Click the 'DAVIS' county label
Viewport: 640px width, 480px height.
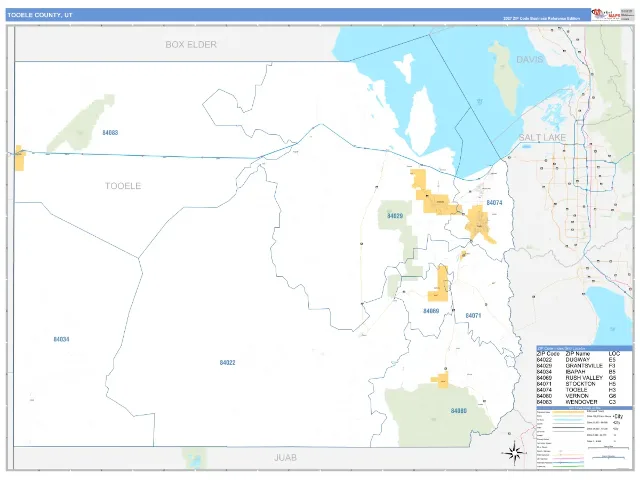[x=529, y=60]
